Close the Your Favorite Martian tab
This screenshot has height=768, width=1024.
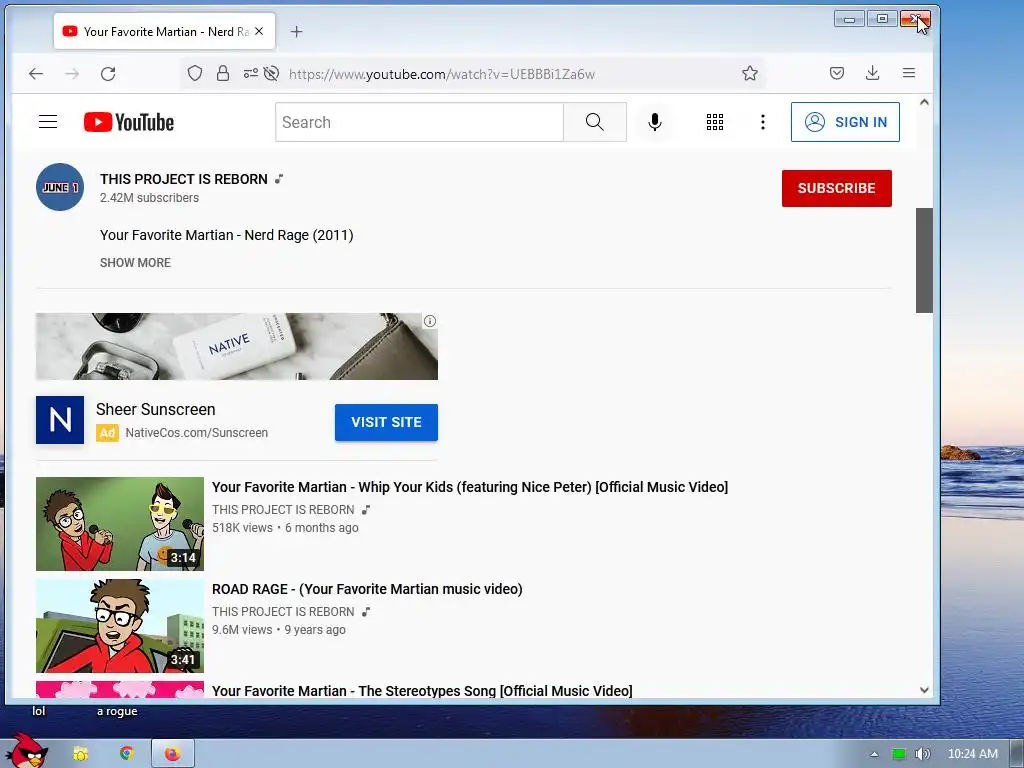[259, 31]
